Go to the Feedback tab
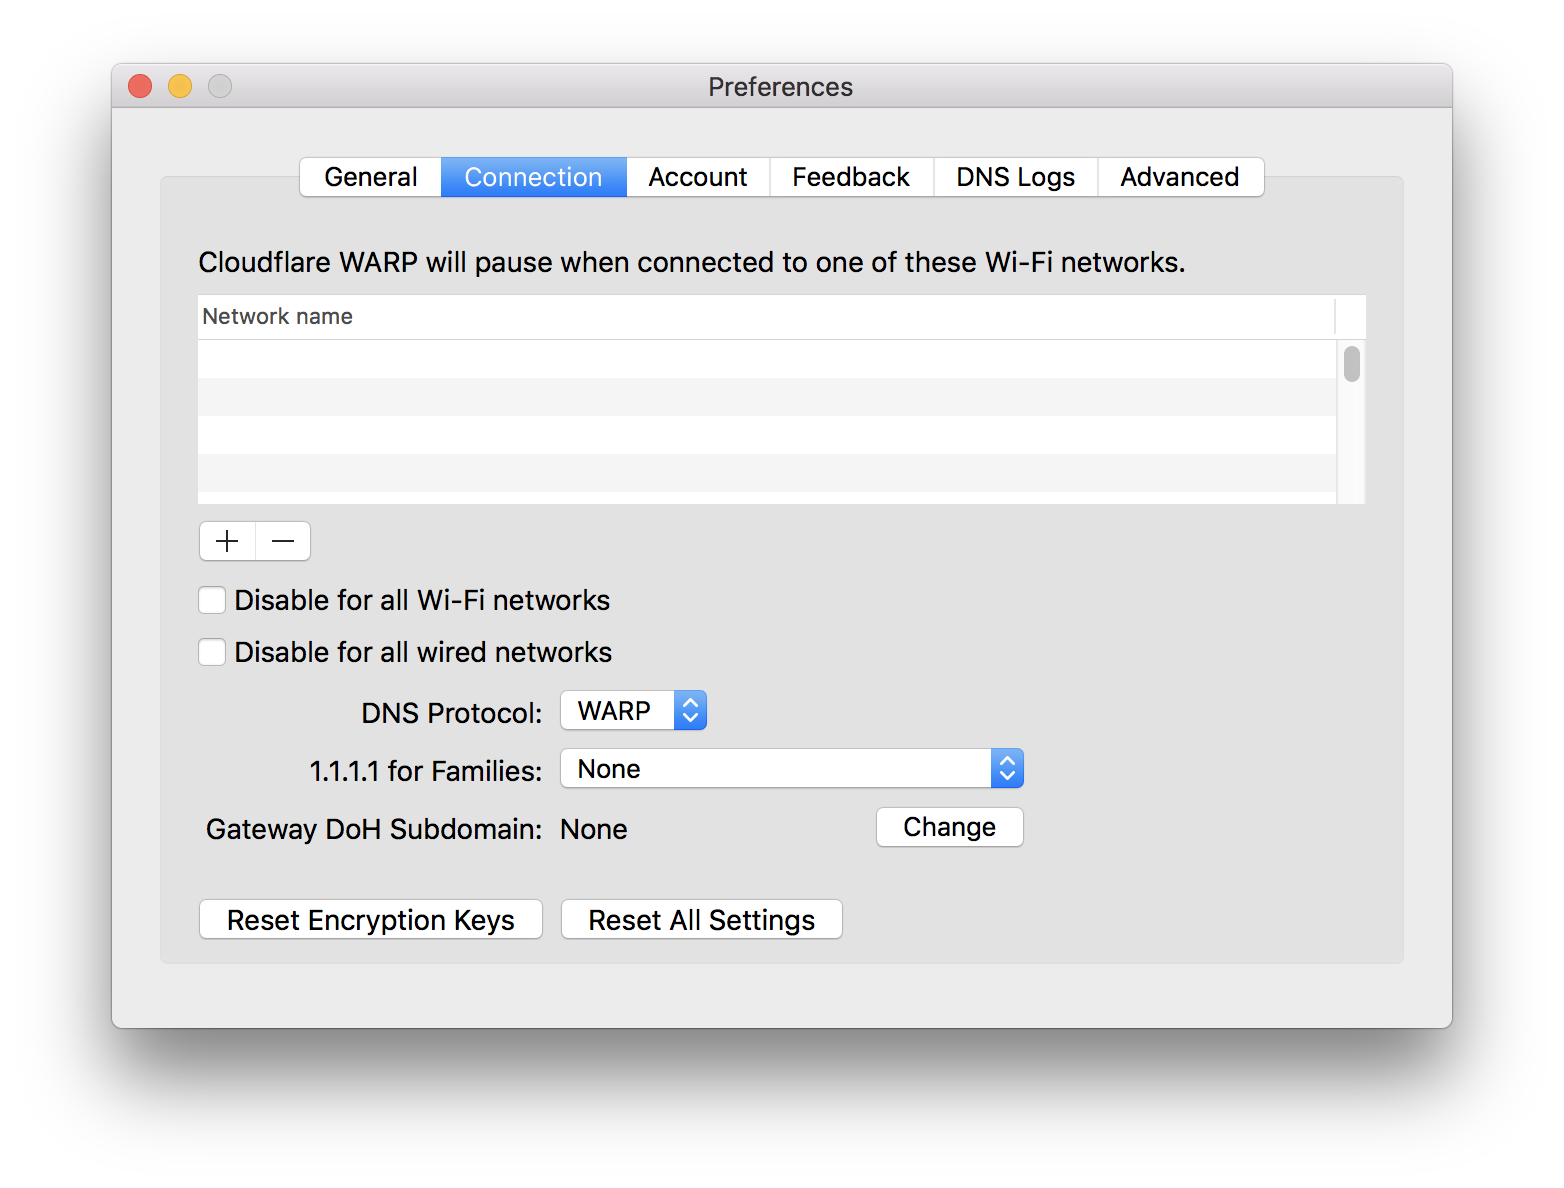 coord(851,177)
